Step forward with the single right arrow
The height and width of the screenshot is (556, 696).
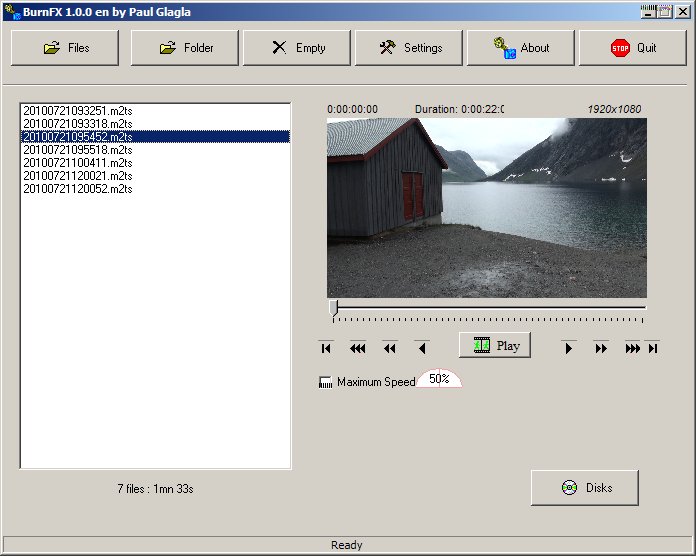click(569, 348)
